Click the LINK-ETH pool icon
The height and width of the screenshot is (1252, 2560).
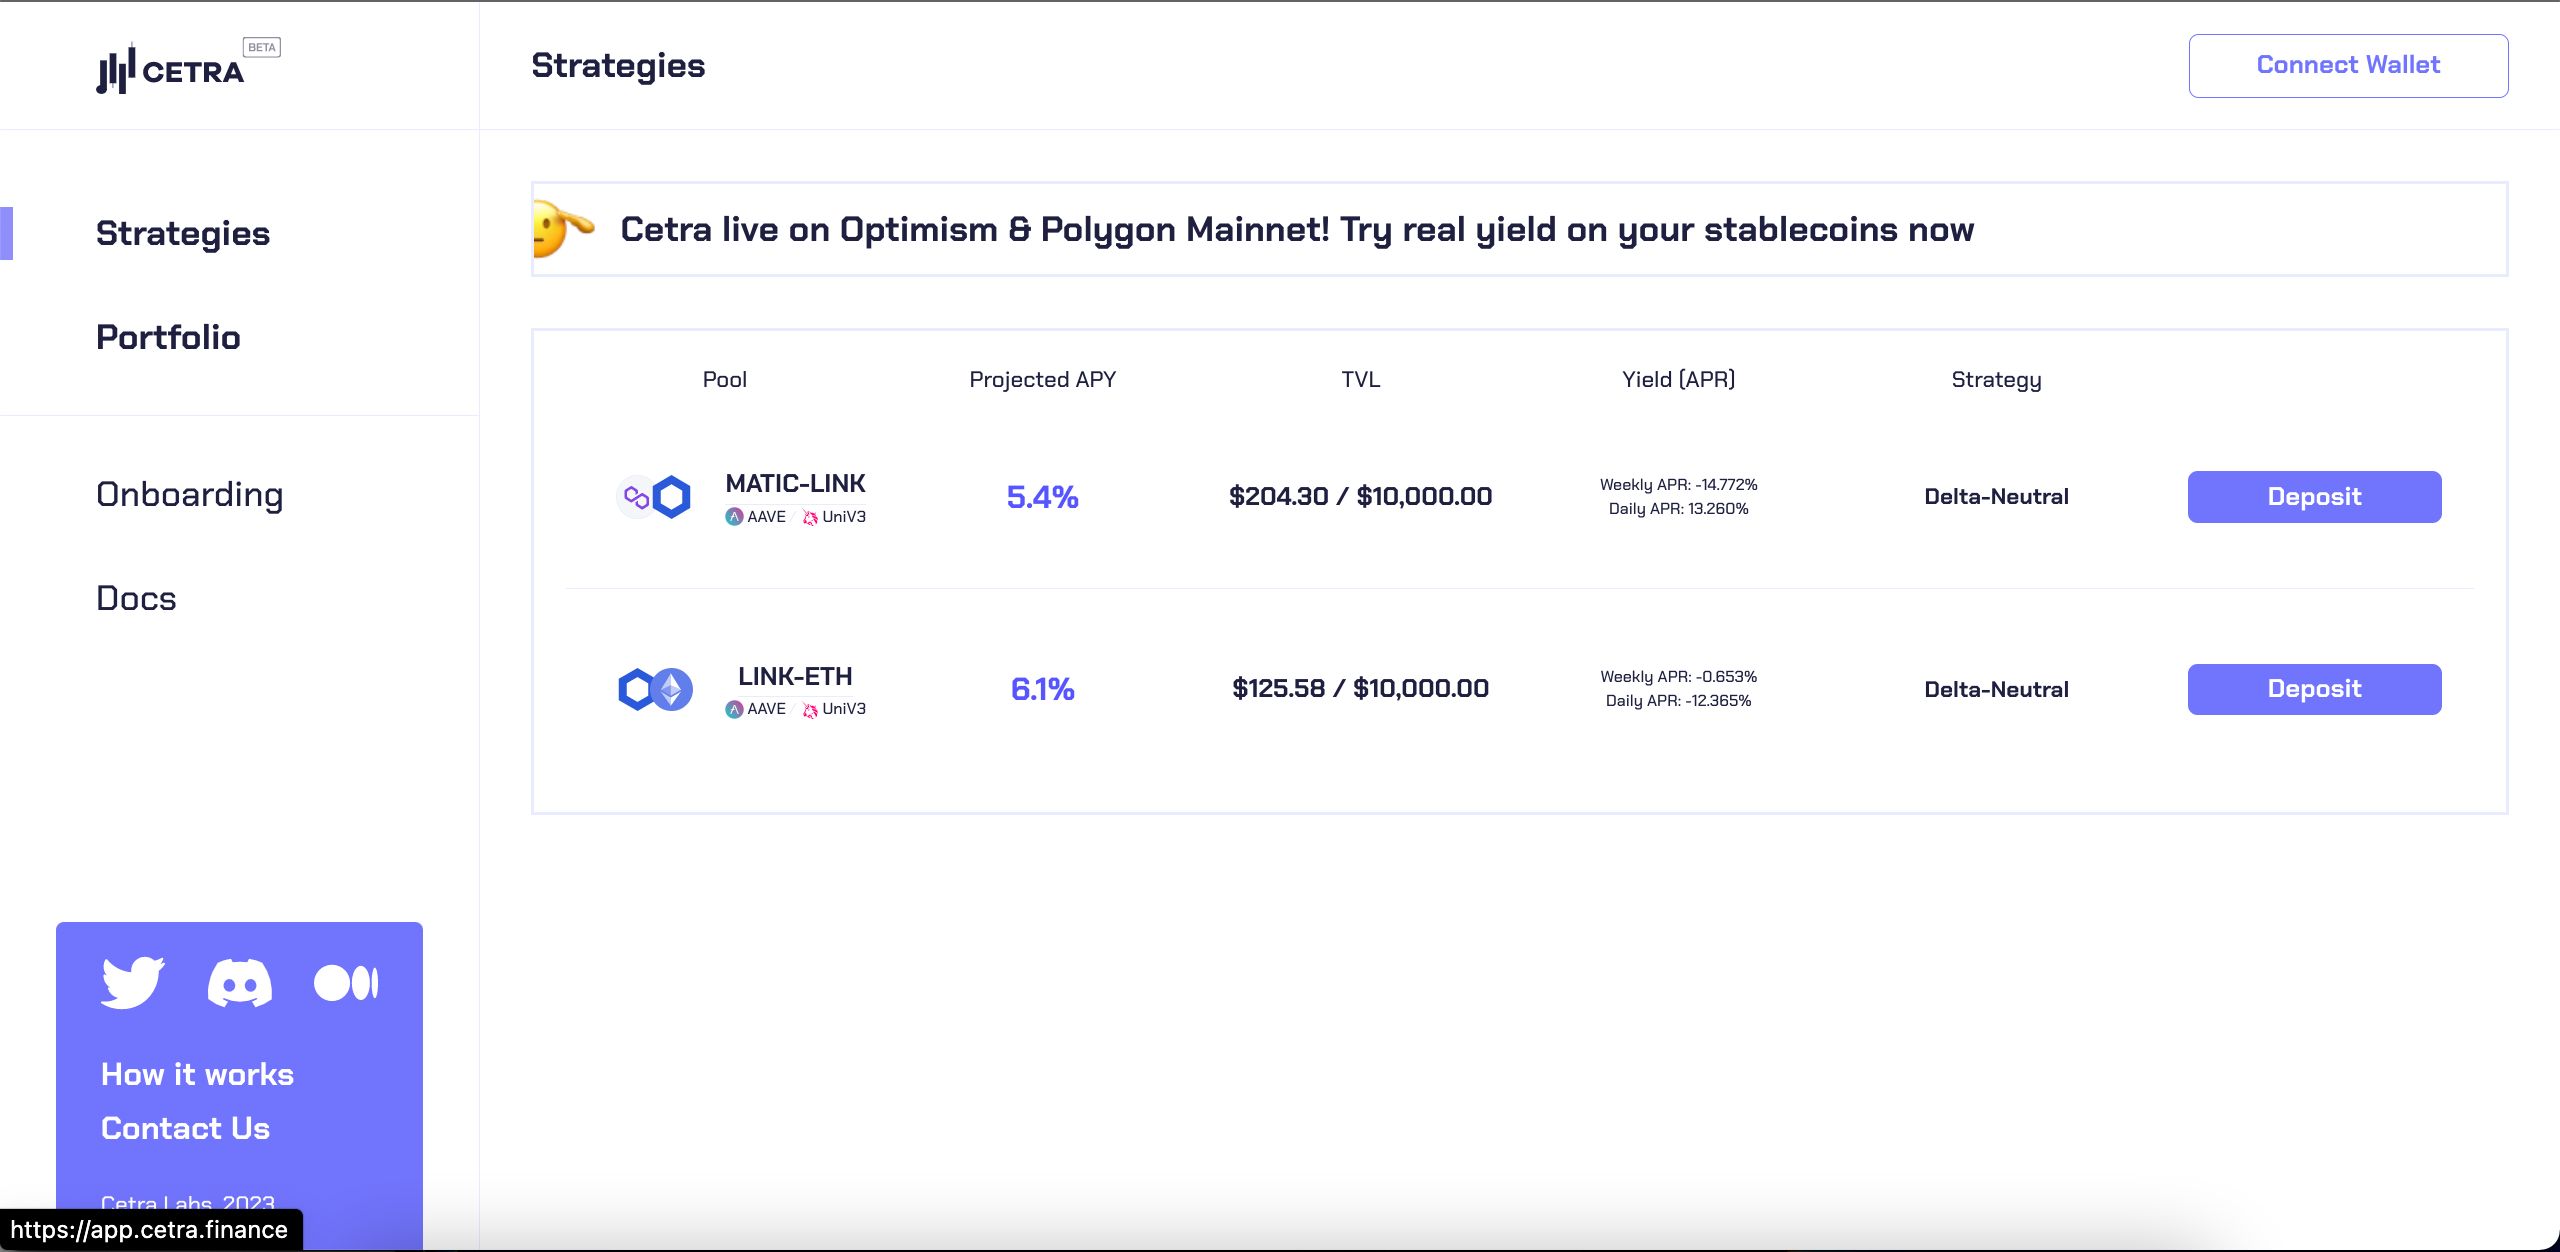[x=655, y=687]
